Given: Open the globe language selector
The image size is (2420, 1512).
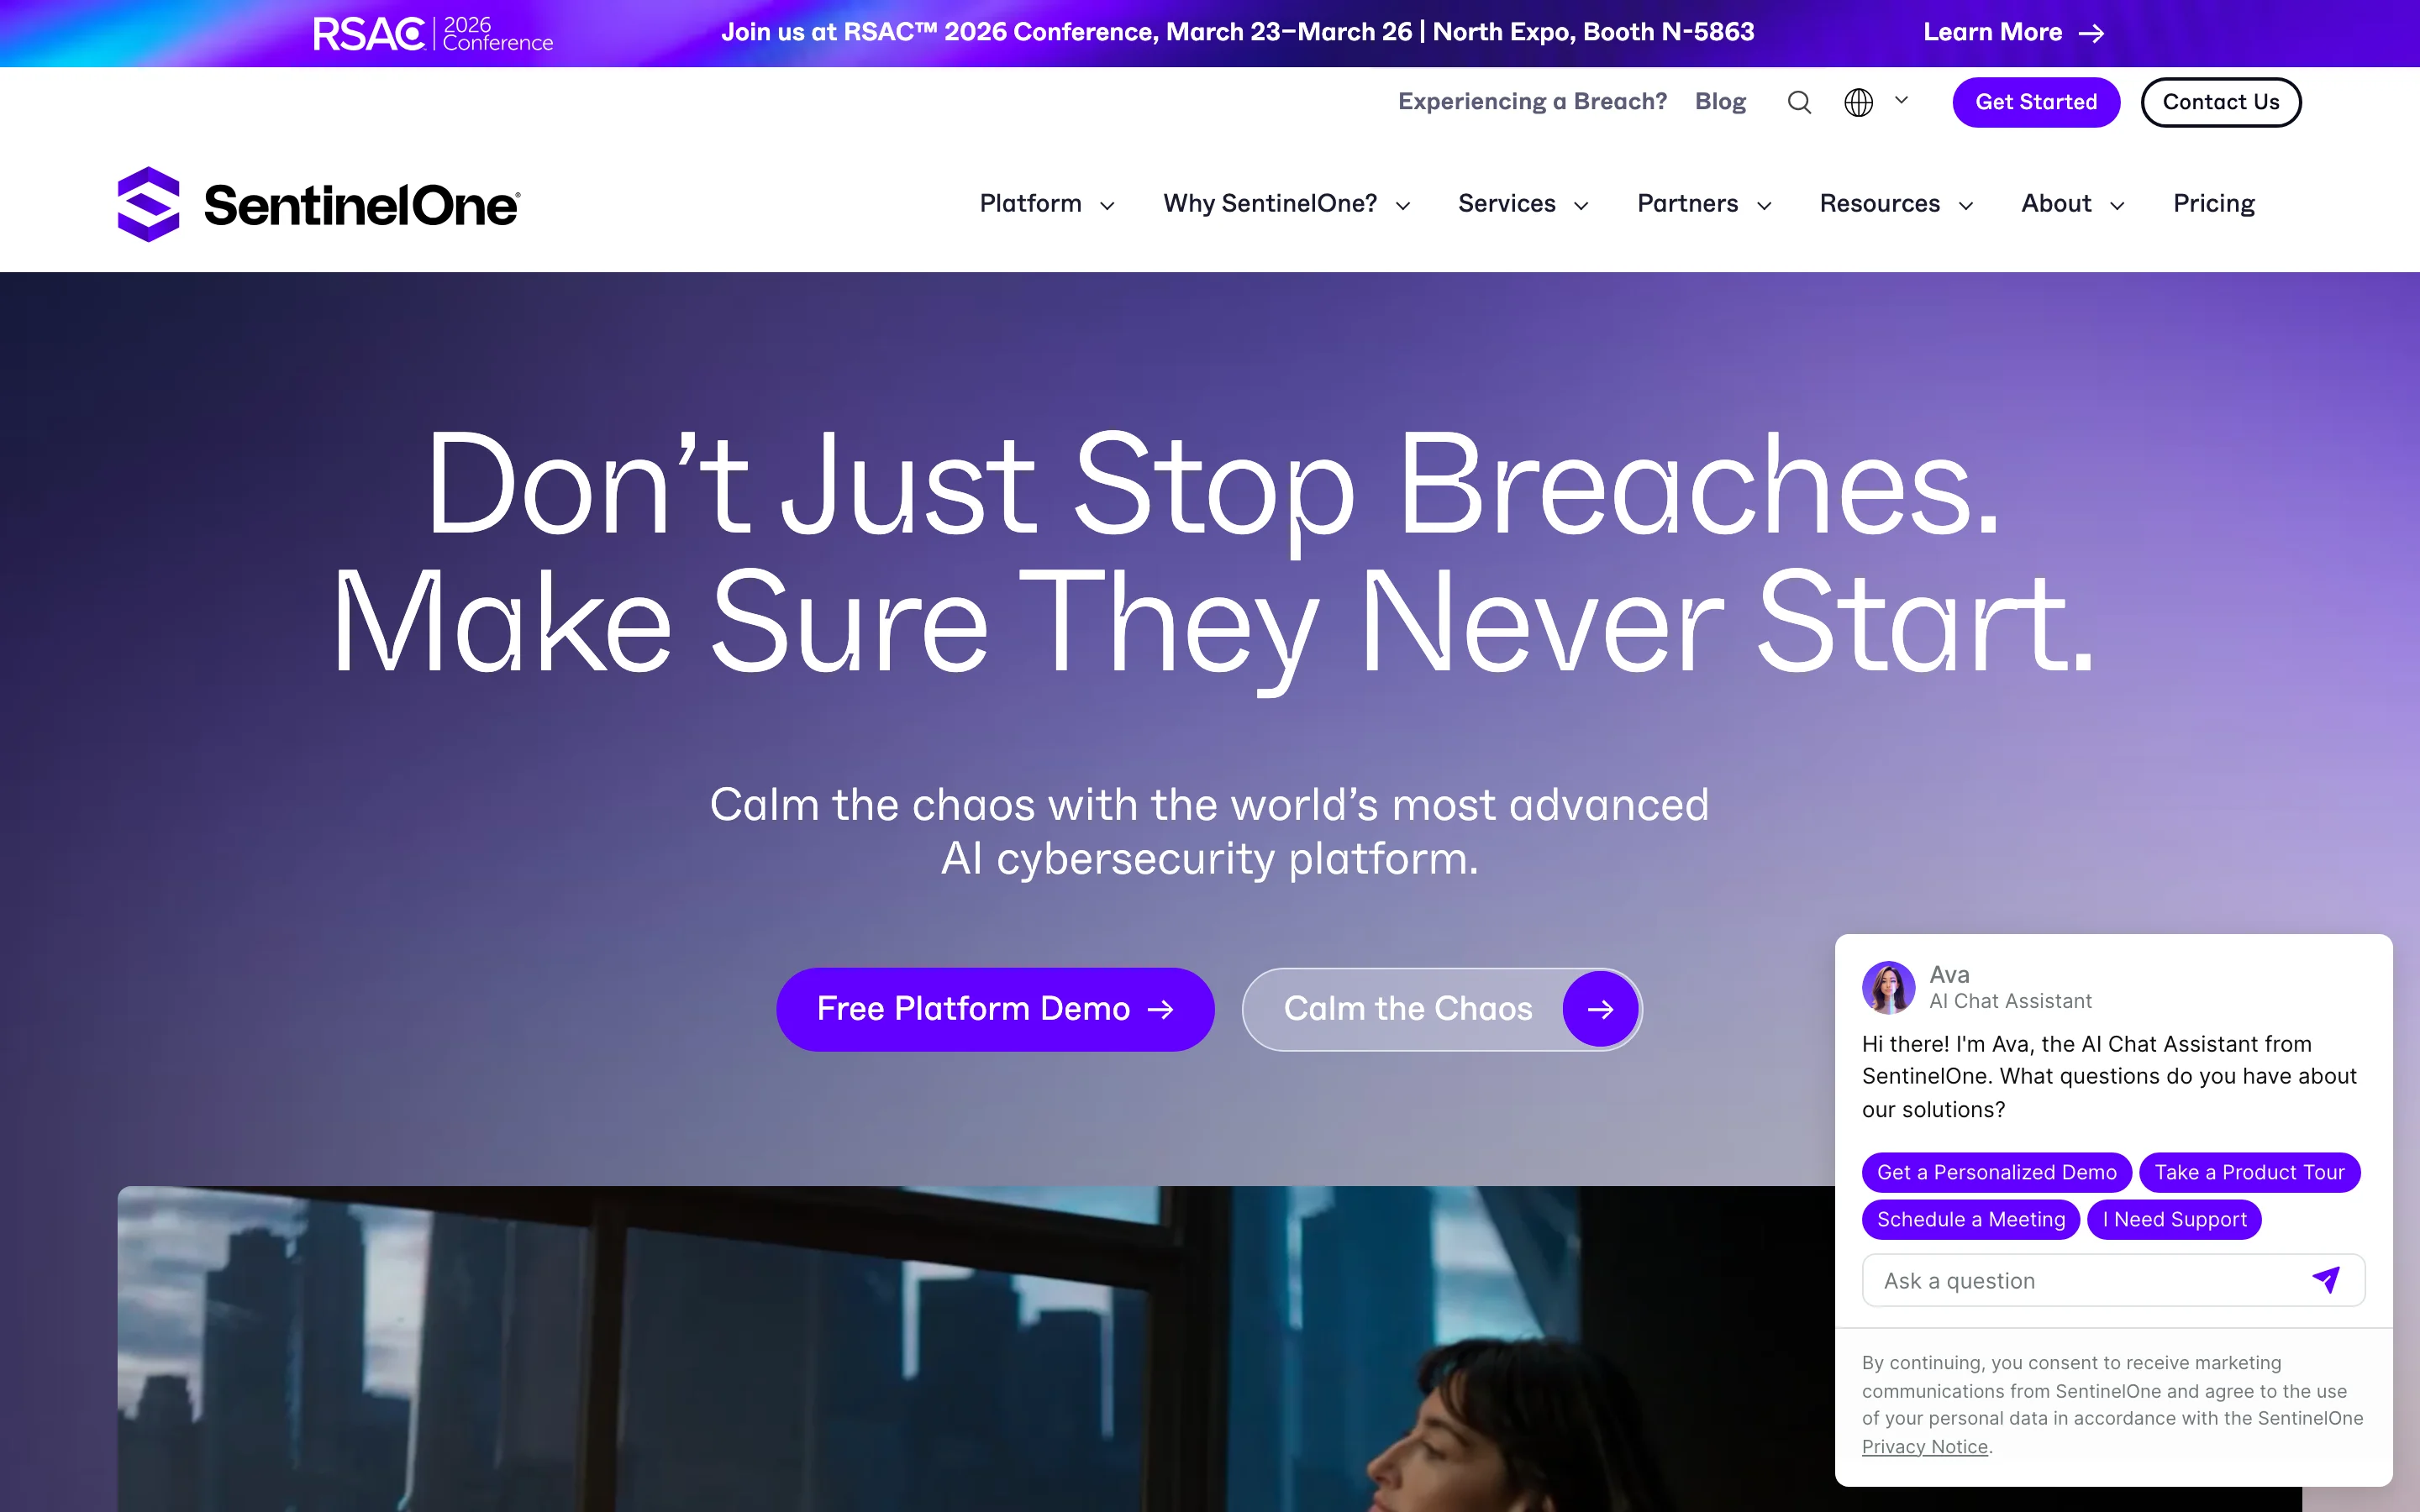Looking at the screenshot, I should pyautogui.click(x=1858, y=102).
